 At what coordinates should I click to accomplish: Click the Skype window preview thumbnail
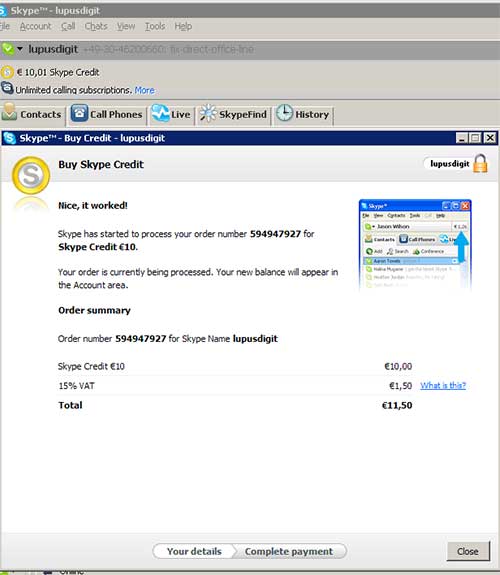click(415, 245)
